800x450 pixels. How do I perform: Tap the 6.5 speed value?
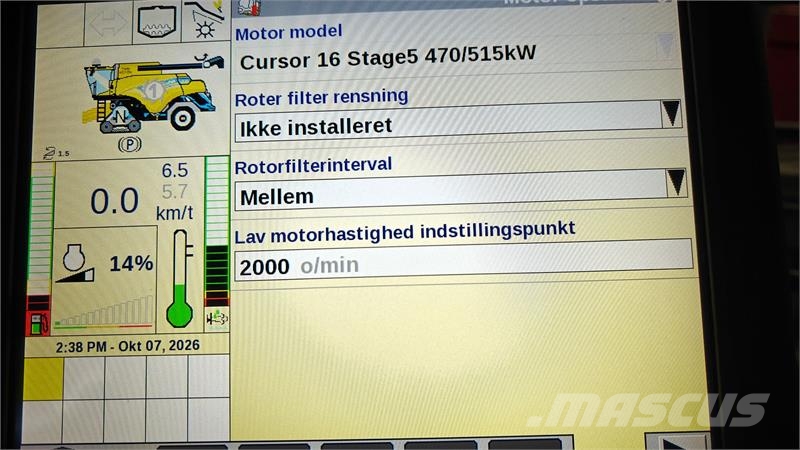point(174,170)
